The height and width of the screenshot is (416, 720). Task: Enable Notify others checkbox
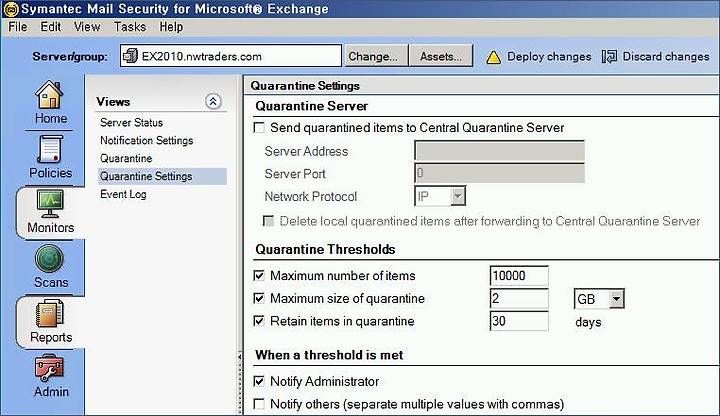[x=259, y=404]
